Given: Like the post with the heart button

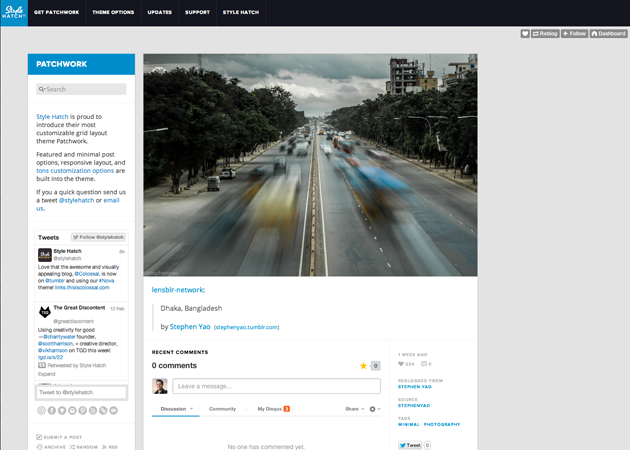Looking at the screenshot, I should pyautogui.click(x=526, y=33).
